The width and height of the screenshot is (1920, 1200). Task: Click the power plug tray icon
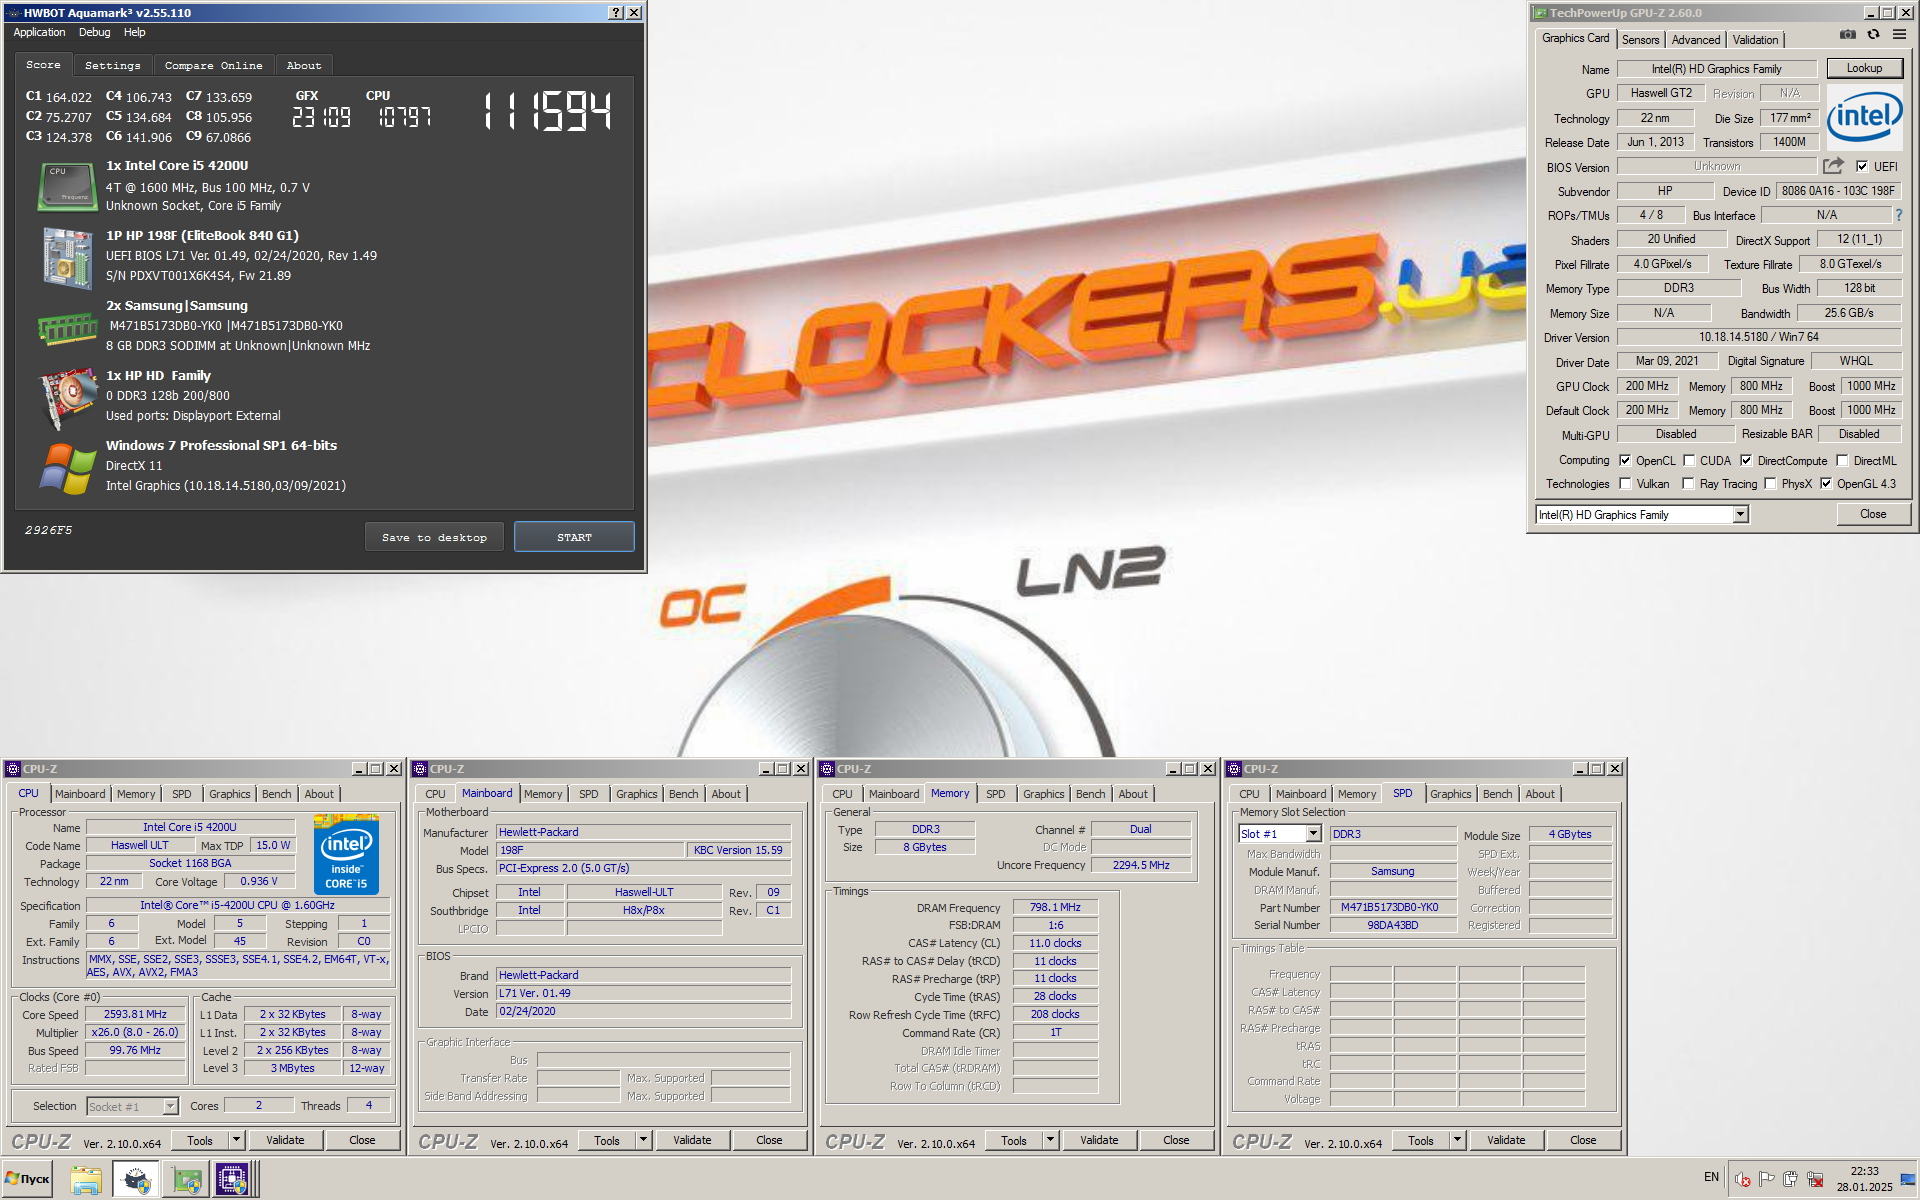click(1790, 1179)
